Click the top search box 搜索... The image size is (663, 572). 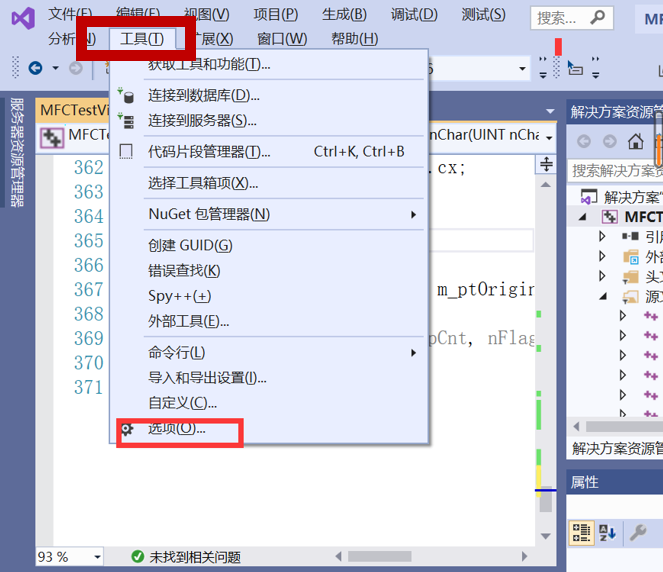[x=572, y=18]
